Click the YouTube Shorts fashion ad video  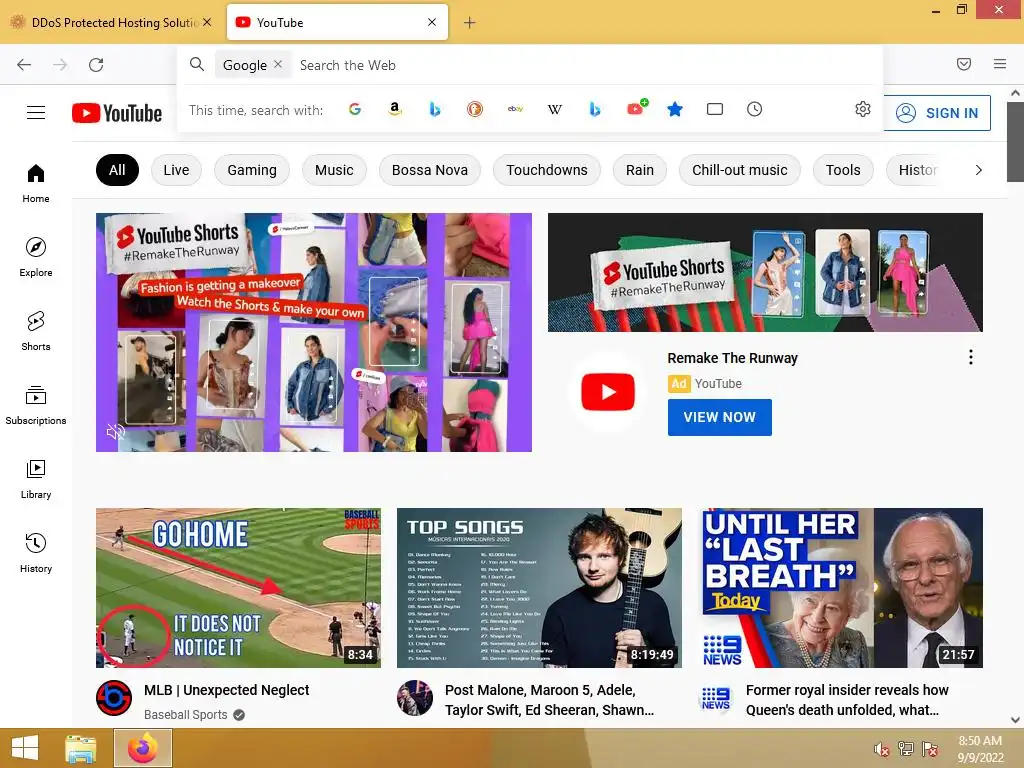[313, 332]
